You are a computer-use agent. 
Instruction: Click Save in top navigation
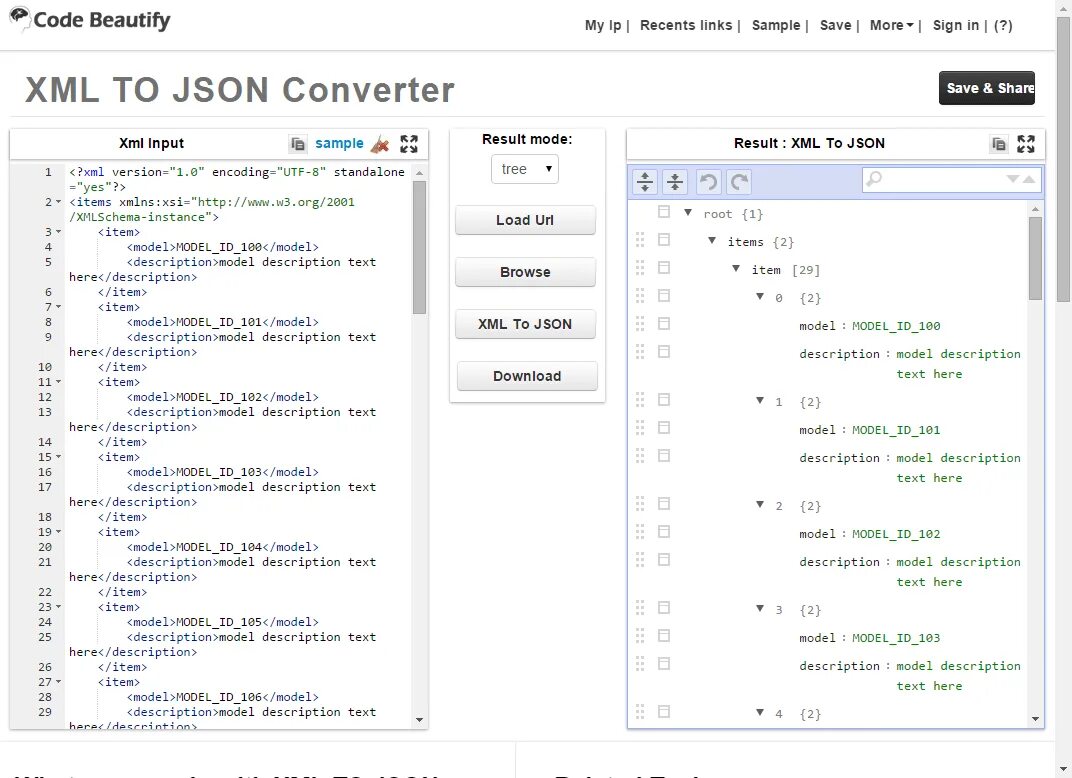835,25
